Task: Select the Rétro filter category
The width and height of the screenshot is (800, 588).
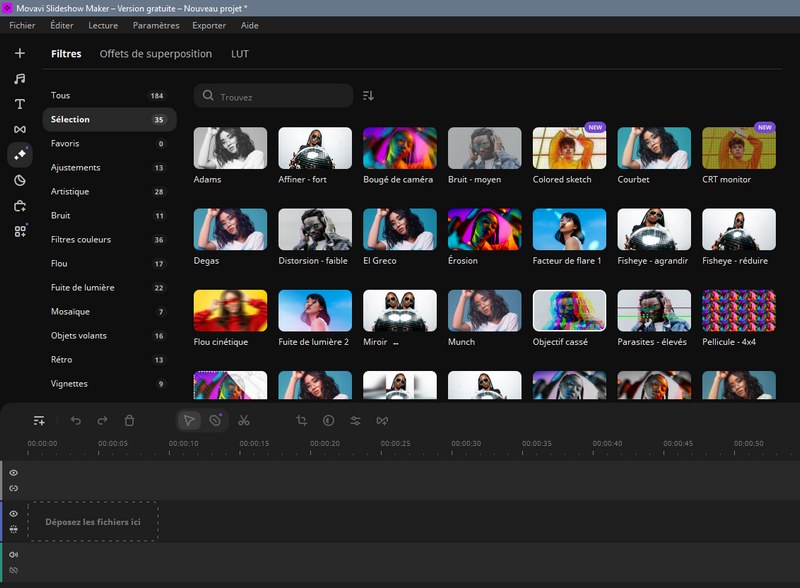Action: pos(64,360)
